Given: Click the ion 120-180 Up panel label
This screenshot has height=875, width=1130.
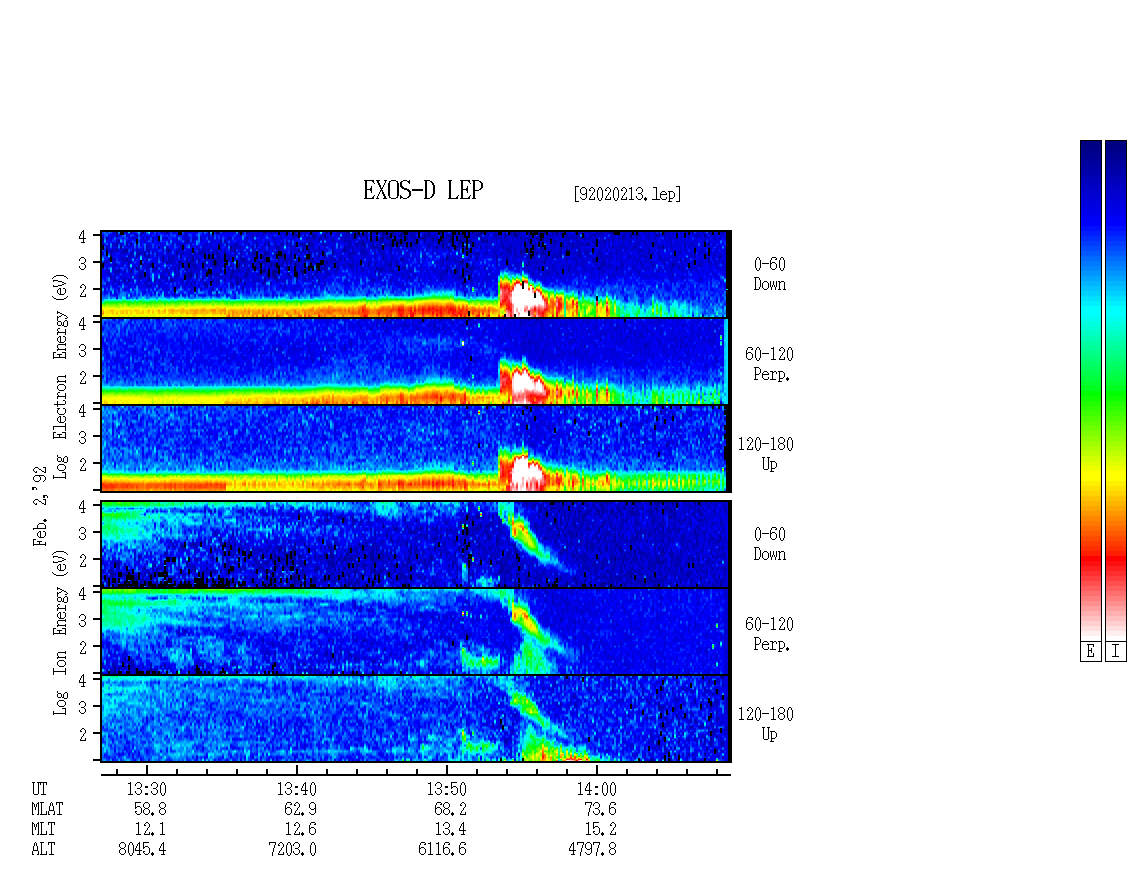Looking at the screenshot, I should pos(765,724).
